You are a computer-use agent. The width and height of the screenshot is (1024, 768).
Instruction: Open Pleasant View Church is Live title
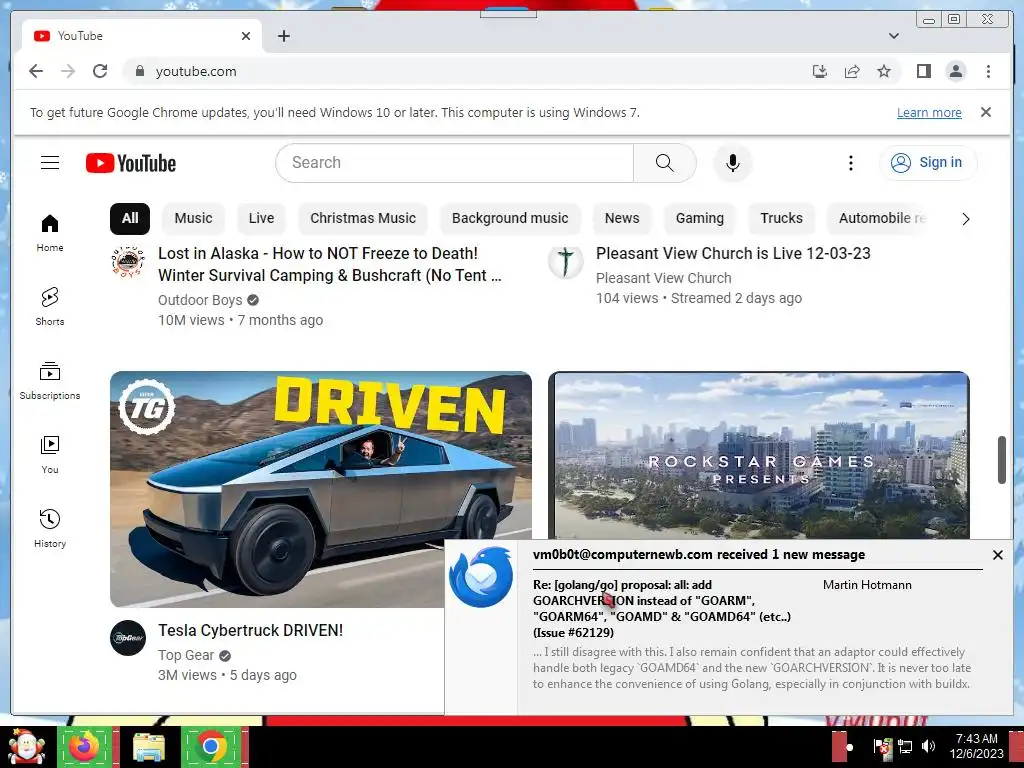pos(733,253)
